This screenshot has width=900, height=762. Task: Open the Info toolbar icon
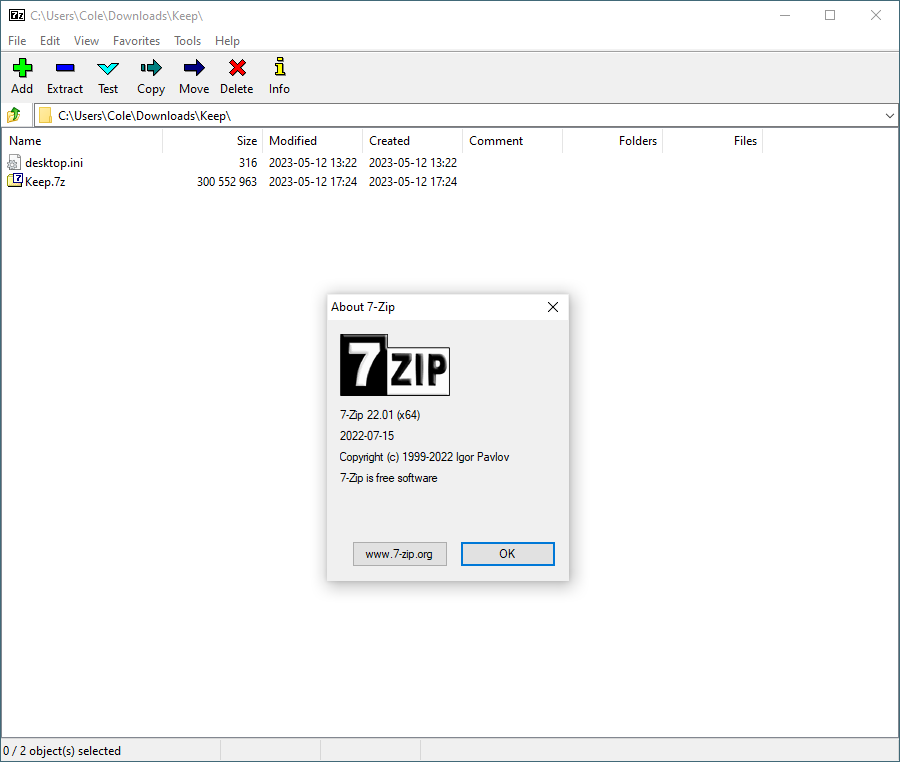click(280, 67)
